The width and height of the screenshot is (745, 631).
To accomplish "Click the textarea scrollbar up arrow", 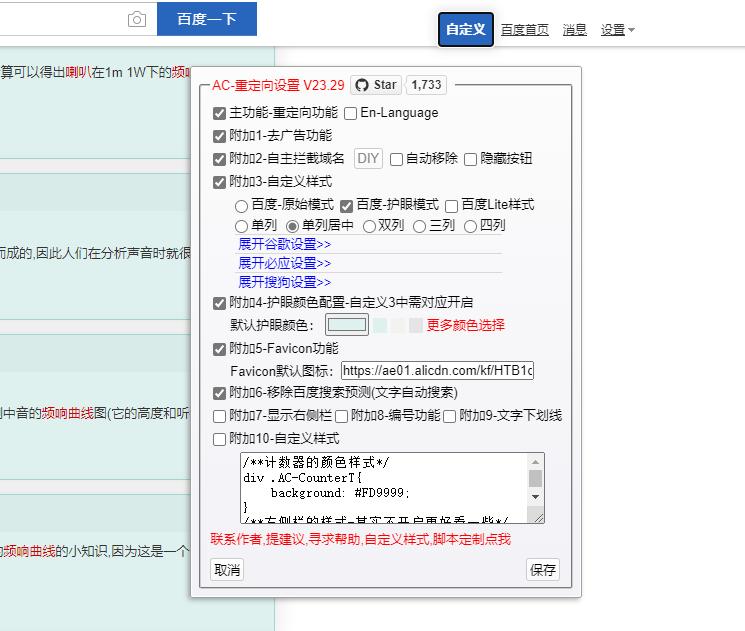I will point(535,461).
